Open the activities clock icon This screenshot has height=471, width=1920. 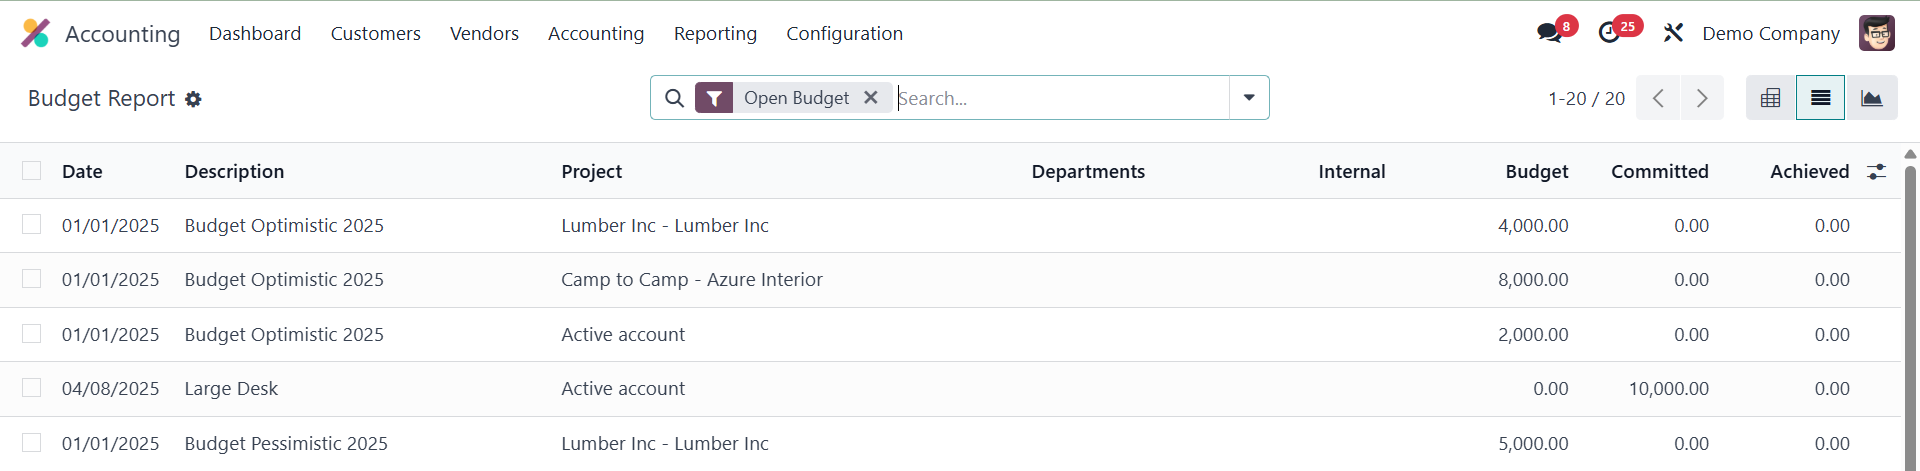click(x=1609, y=33)
